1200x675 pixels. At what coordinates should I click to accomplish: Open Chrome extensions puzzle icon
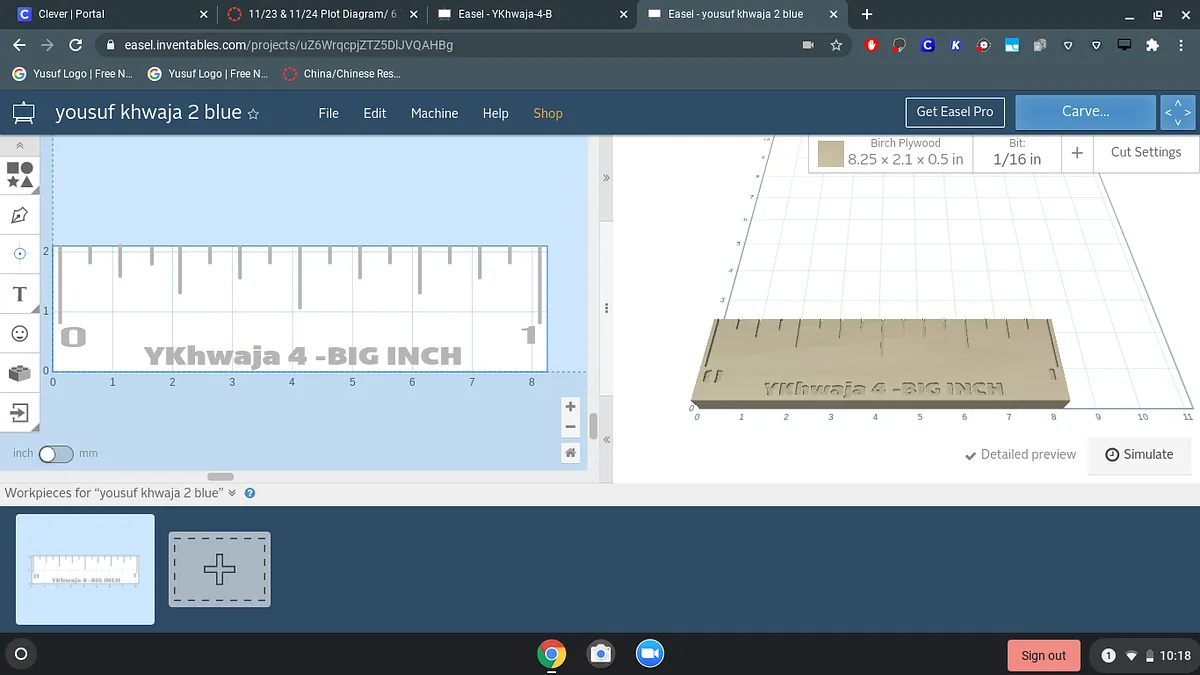1152,45
